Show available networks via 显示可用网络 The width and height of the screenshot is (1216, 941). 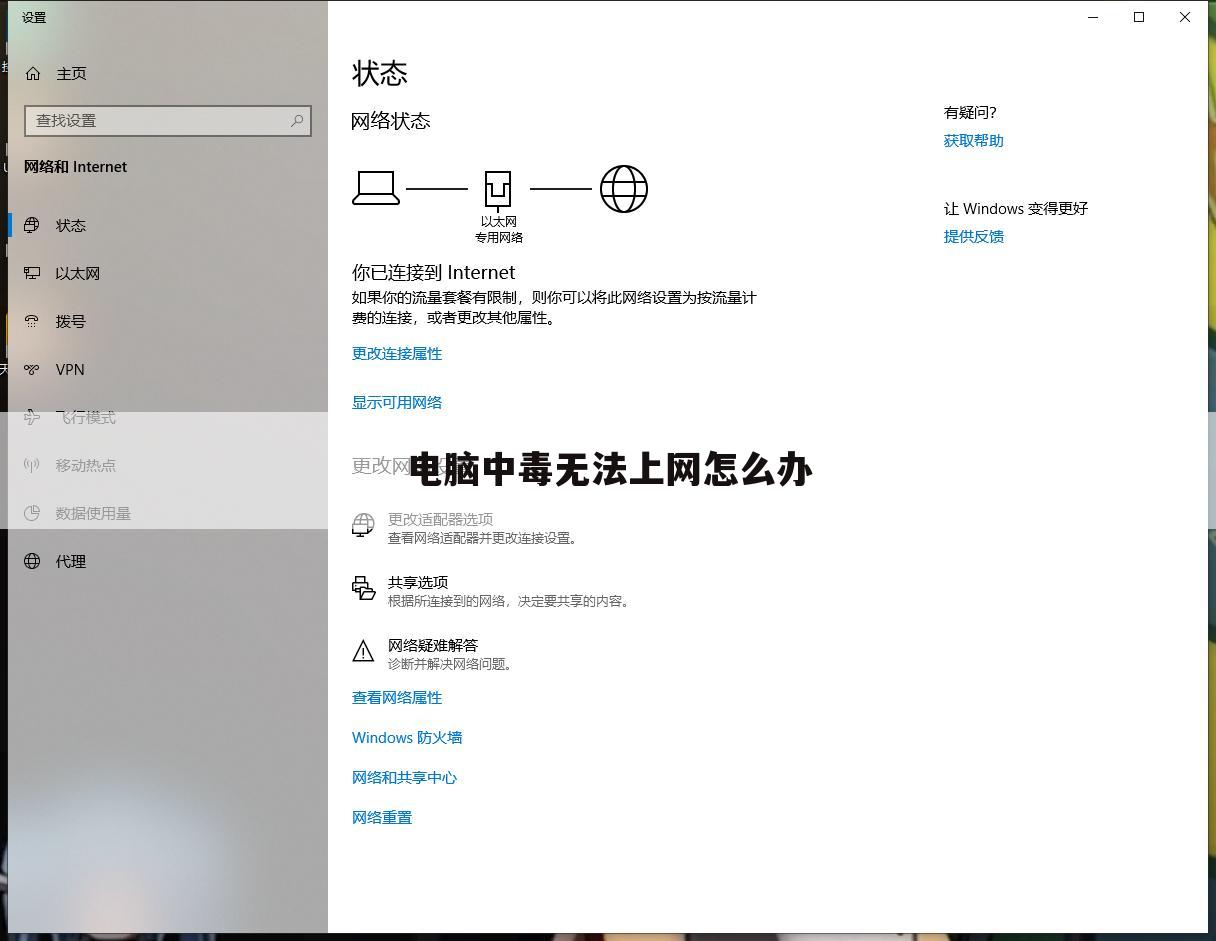pyautogui.click(x=398, y=402)
